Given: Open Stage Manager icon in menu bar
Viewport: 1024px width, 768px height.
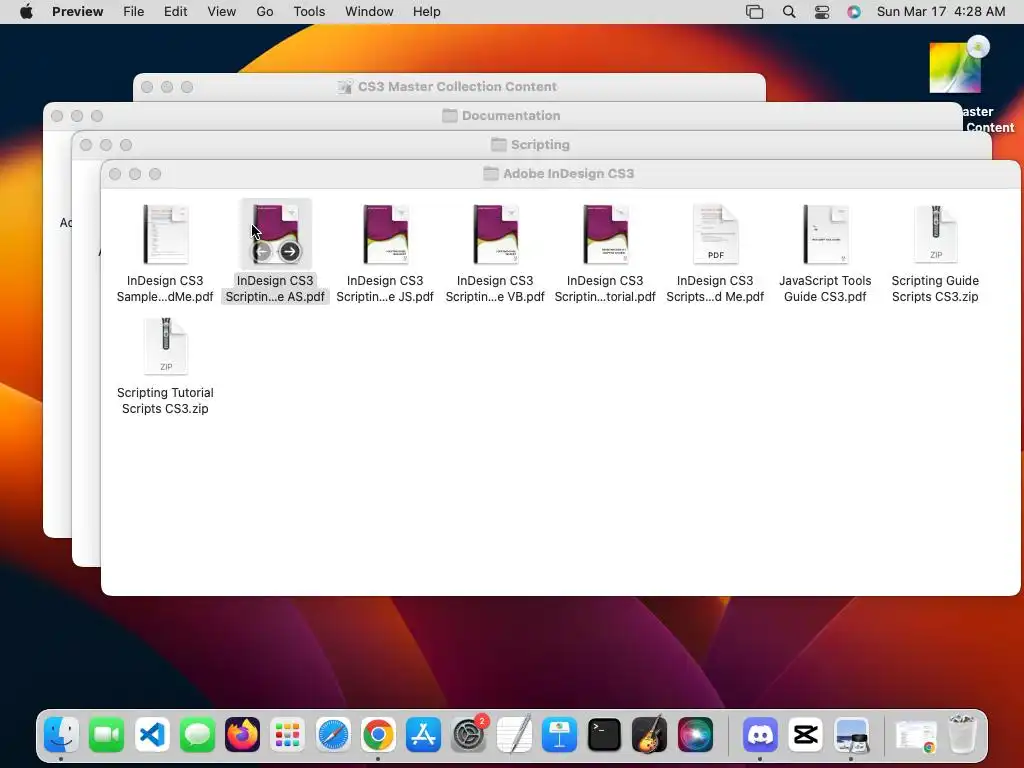Looking at the screenshot, I should point(755,12).
